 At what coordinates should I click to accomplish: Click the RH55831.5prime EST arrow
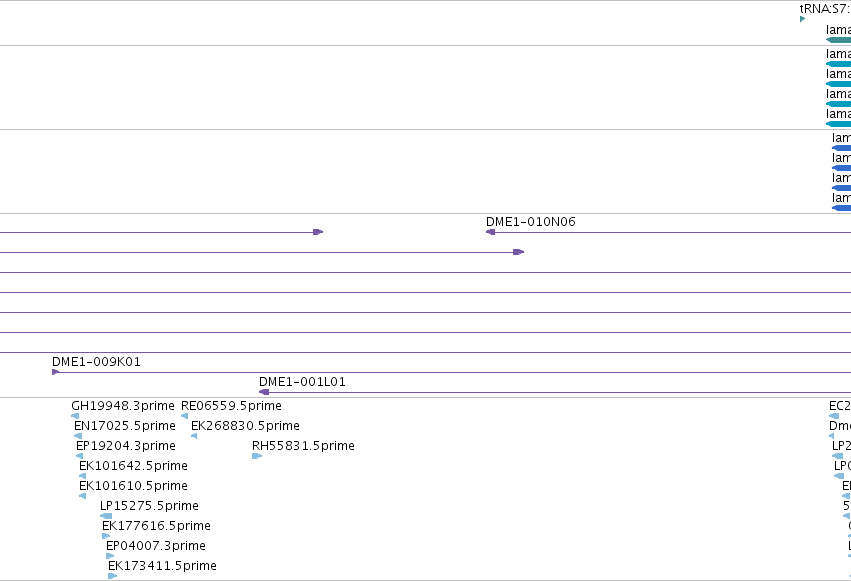[x=257, y=456]
